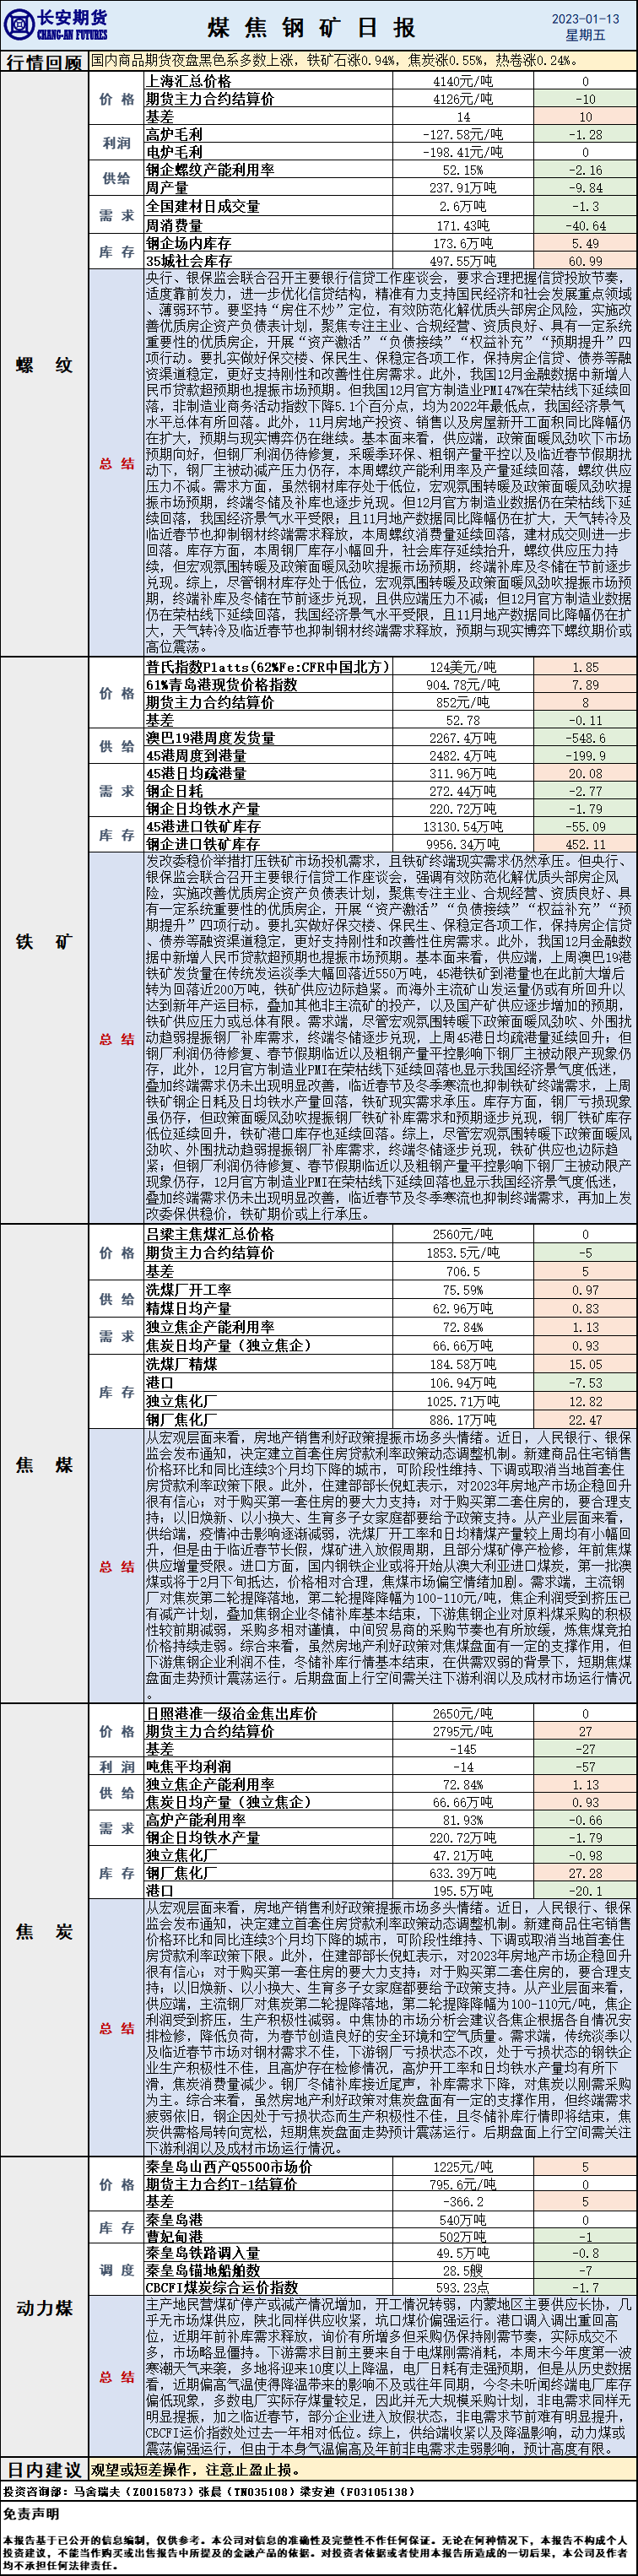
Task: Select the value 195.5万吨
Action: tap(462, 1891)
